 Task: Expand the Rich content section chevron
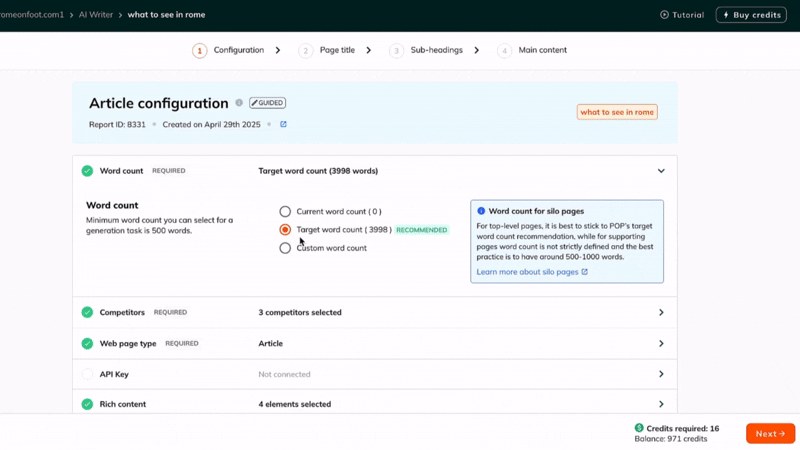click(x=661, y=404)
